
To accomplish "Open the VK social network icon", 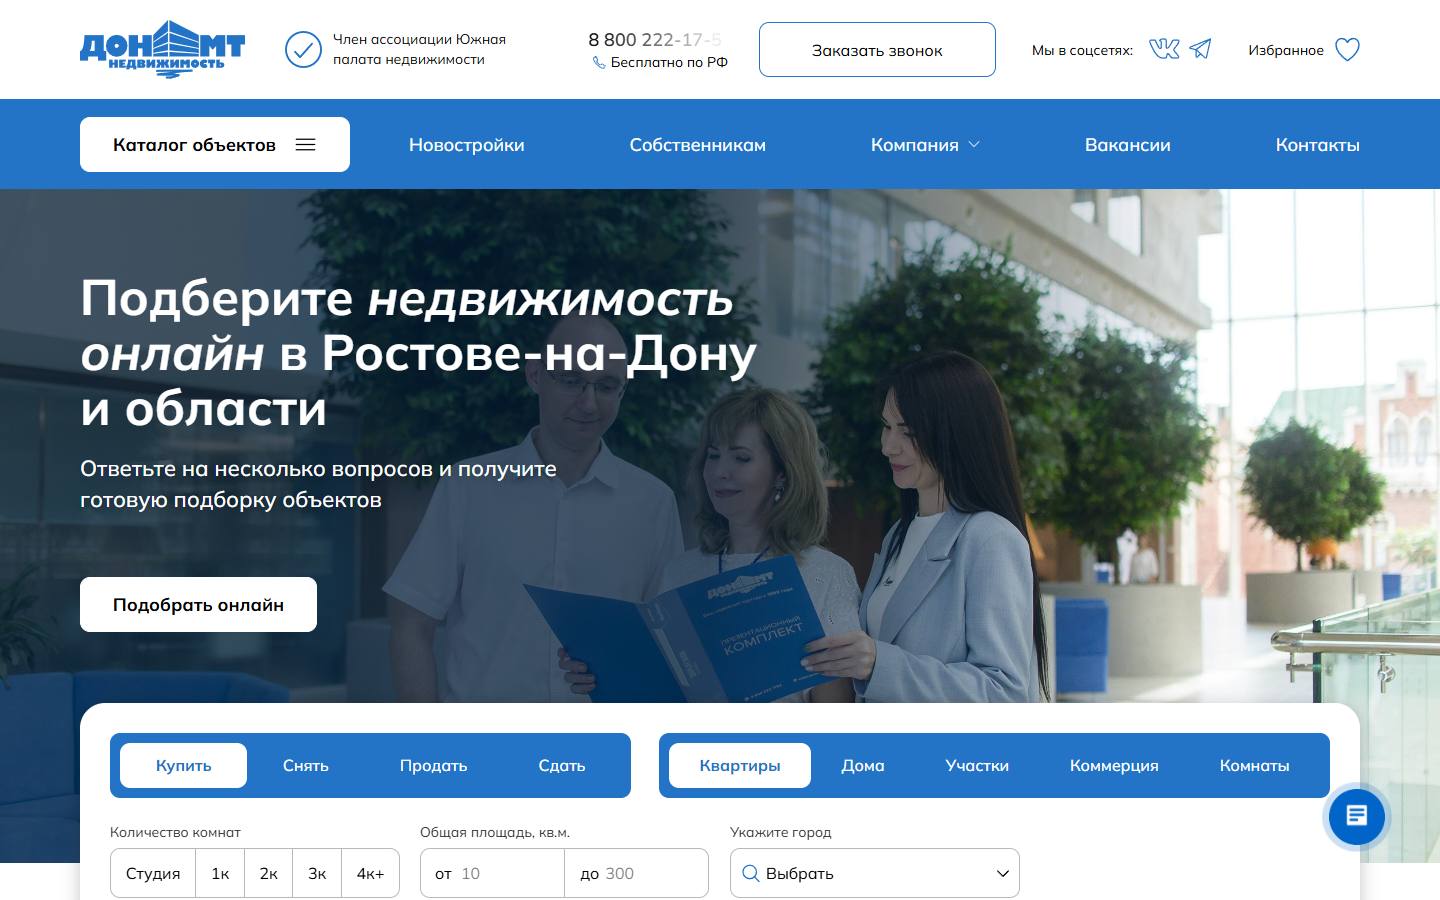I will [1164, 49].
